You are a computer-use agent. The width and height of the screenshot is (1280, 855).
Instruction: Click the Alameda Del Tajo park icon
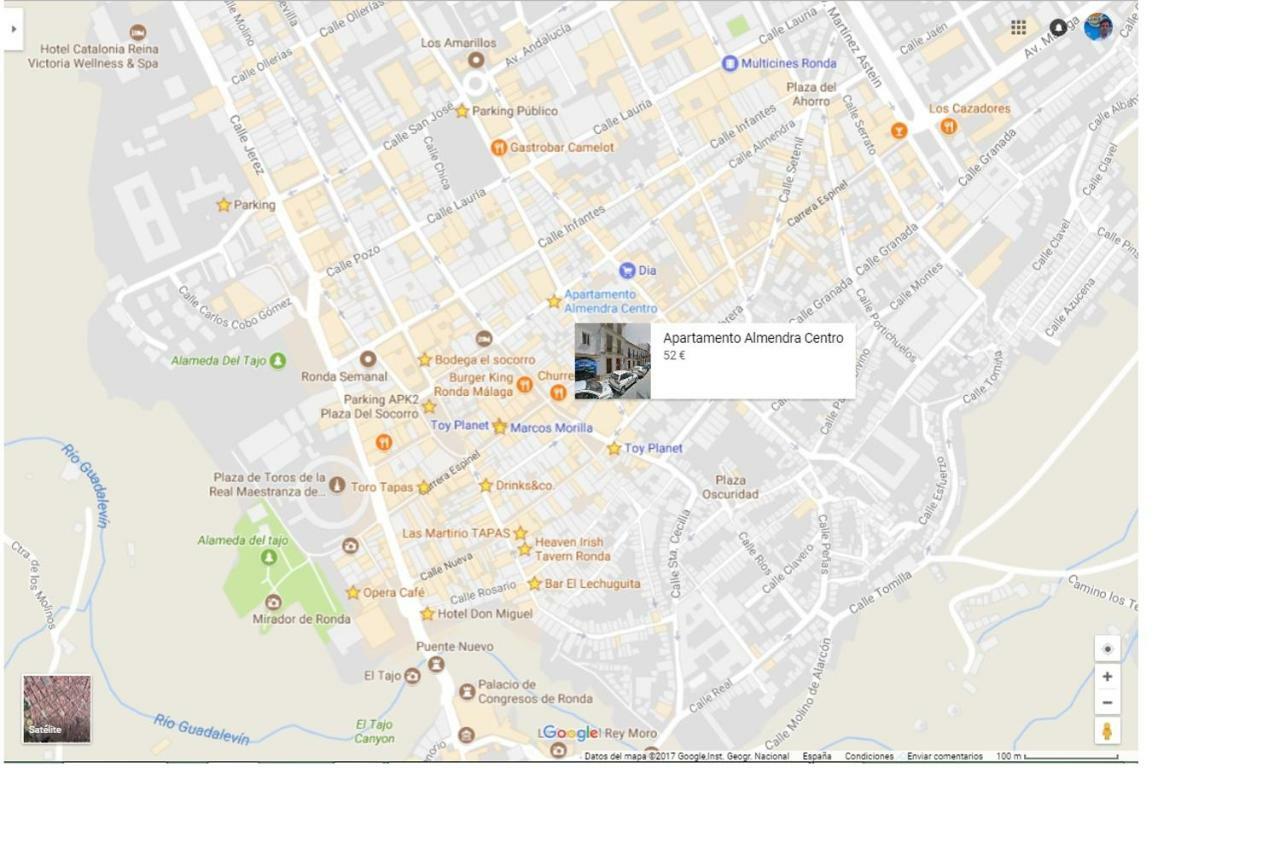tap(278, 360)
